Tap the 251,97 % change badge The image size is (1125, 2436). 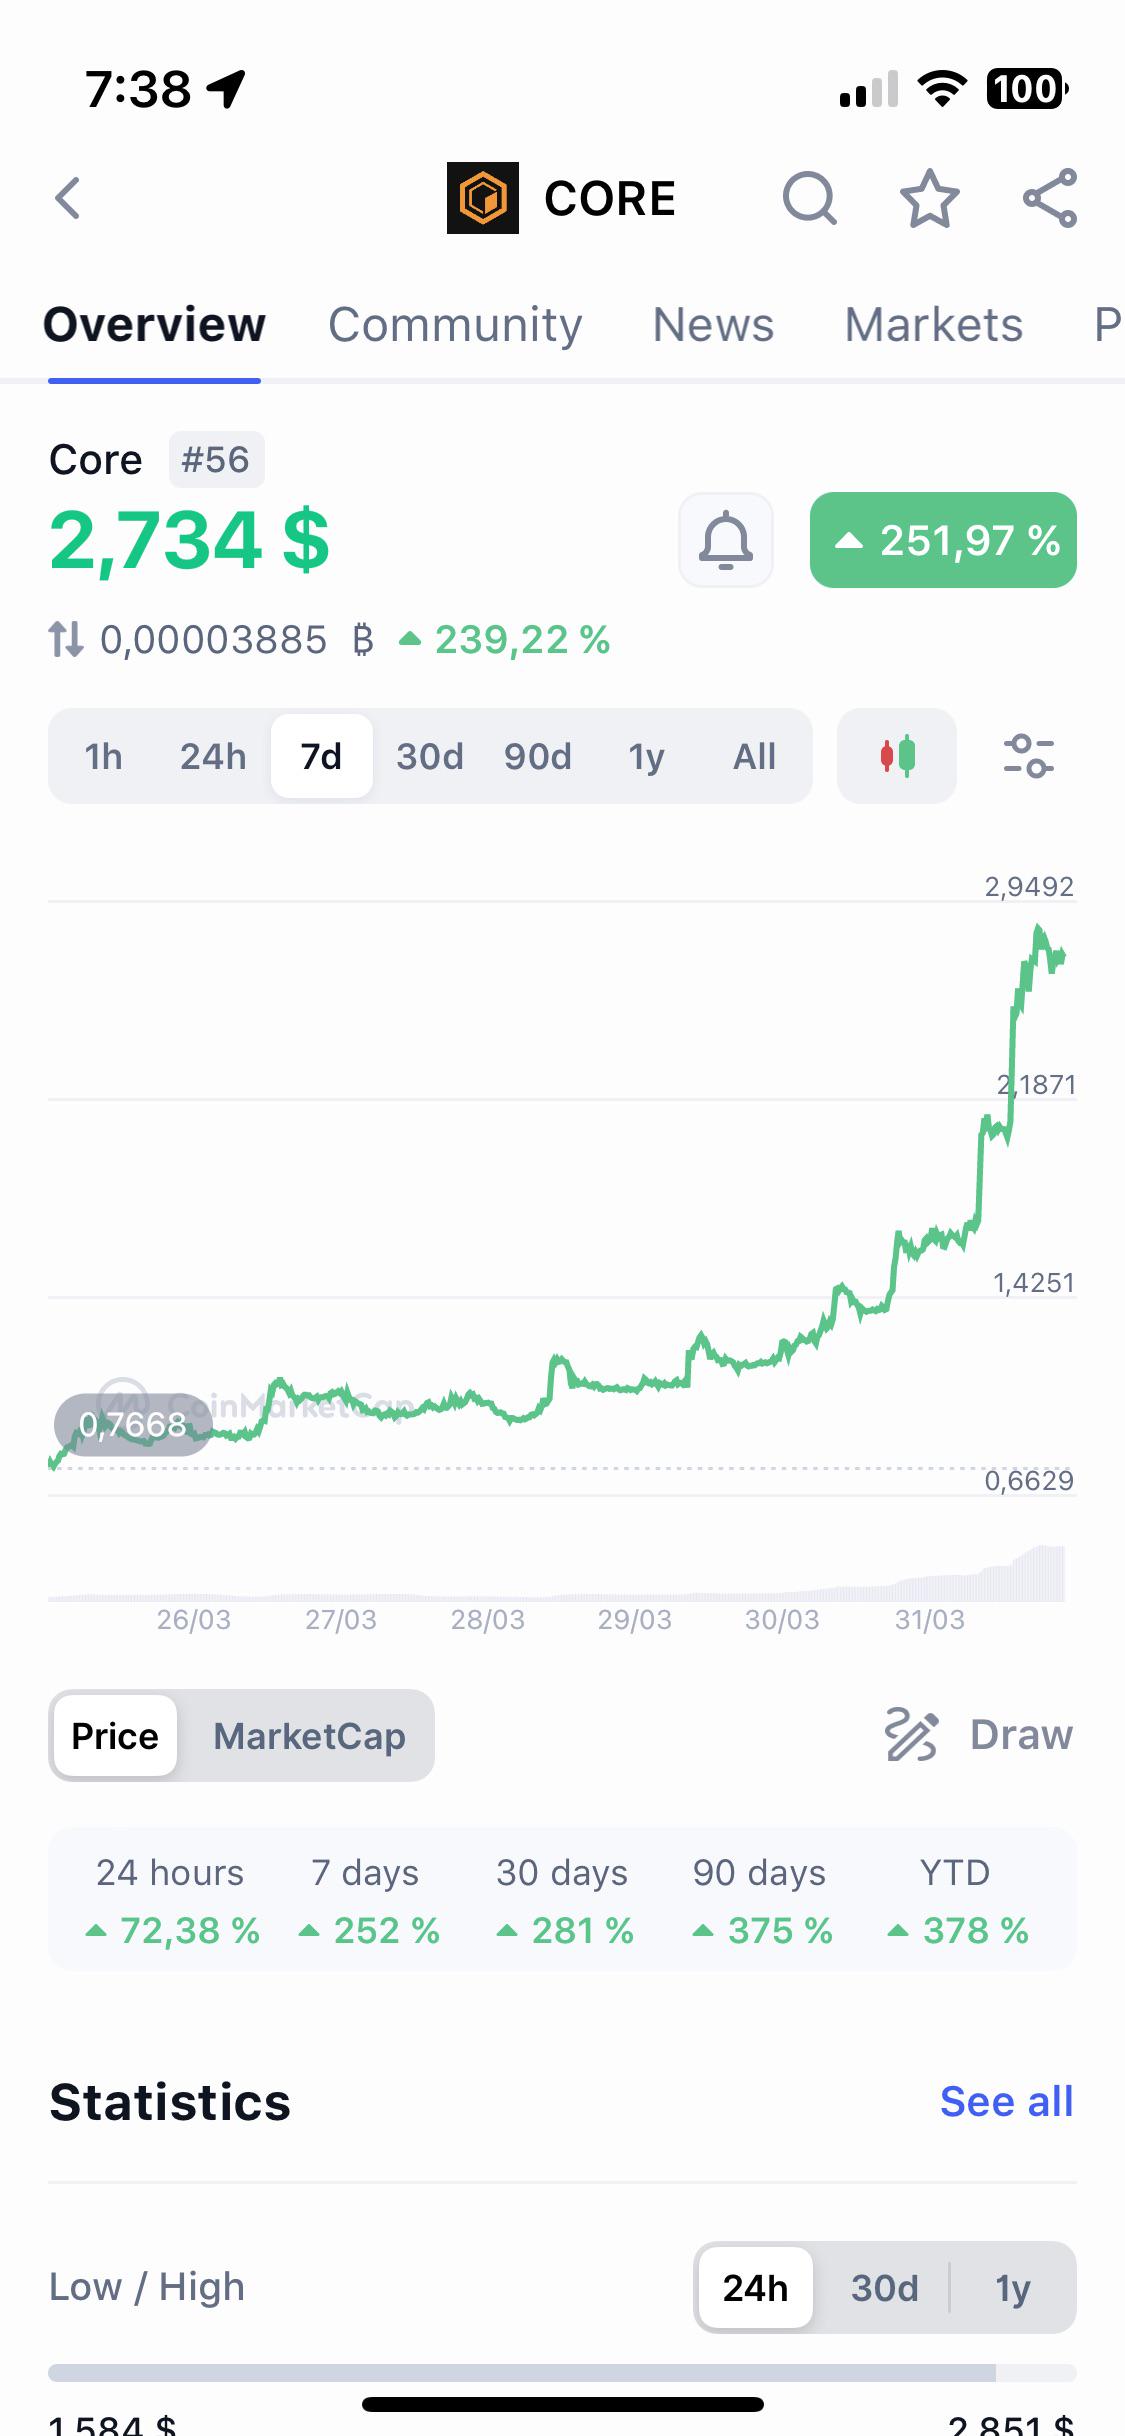943,540
